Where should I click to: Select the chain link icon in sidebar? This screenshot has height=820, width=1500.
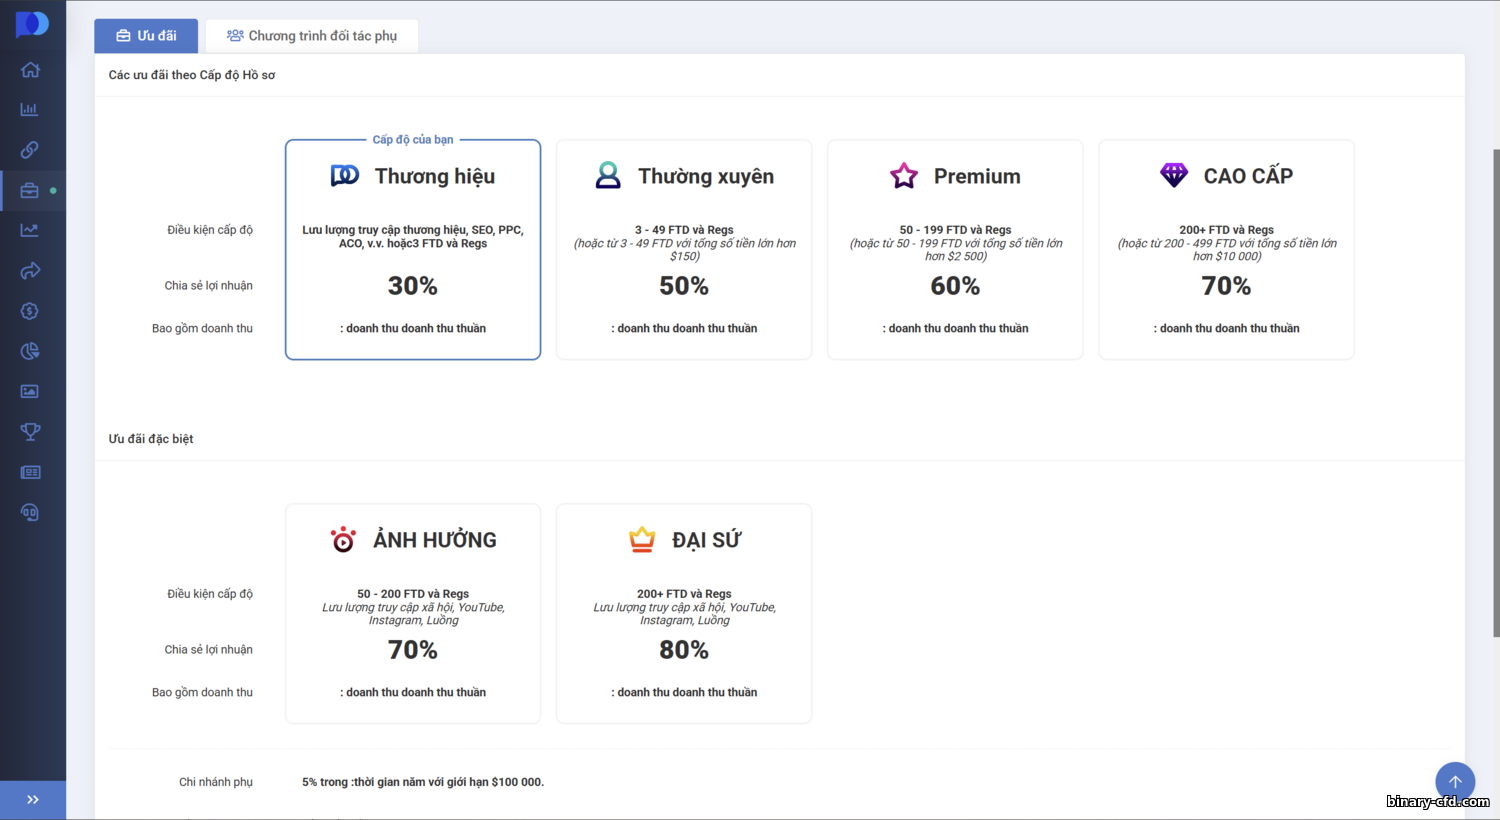[30, 150]
